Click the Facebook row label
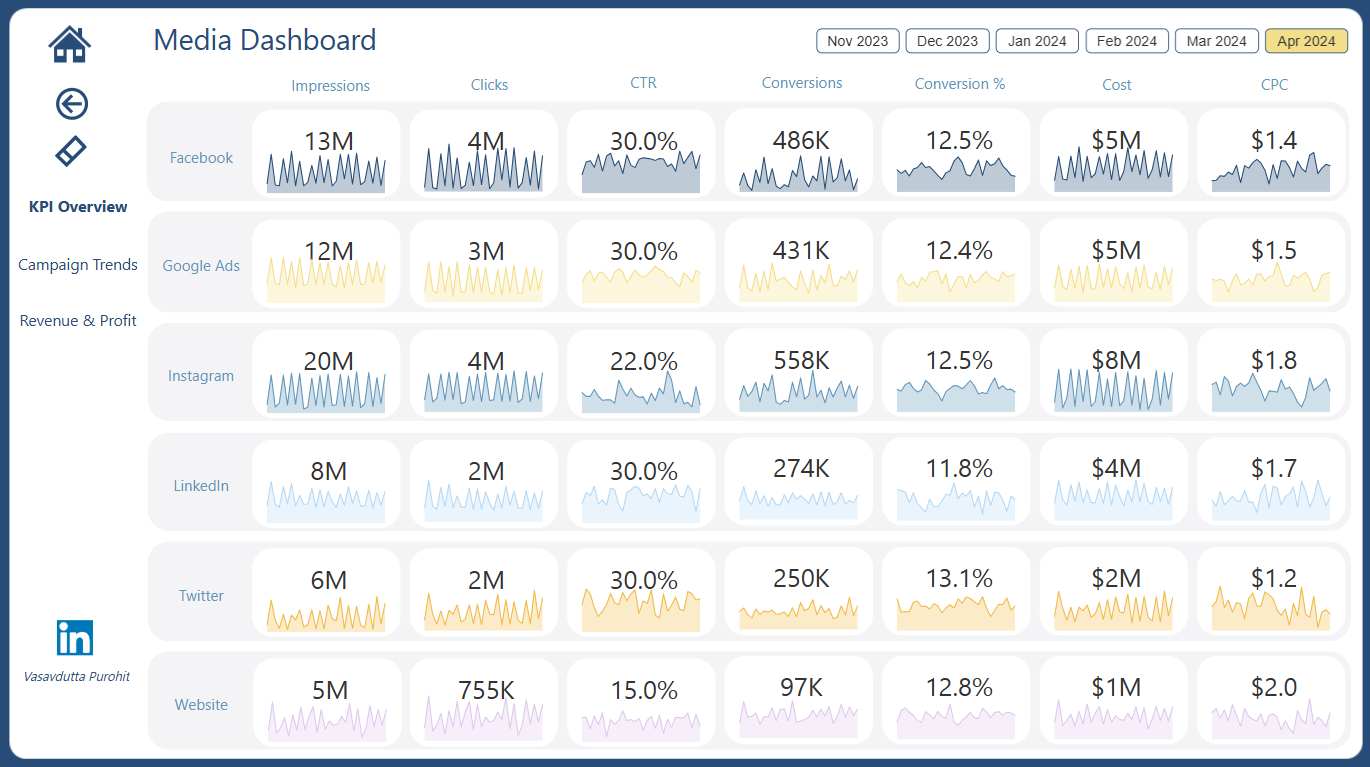The image size is (1370, 767). [x=201, y=158]
